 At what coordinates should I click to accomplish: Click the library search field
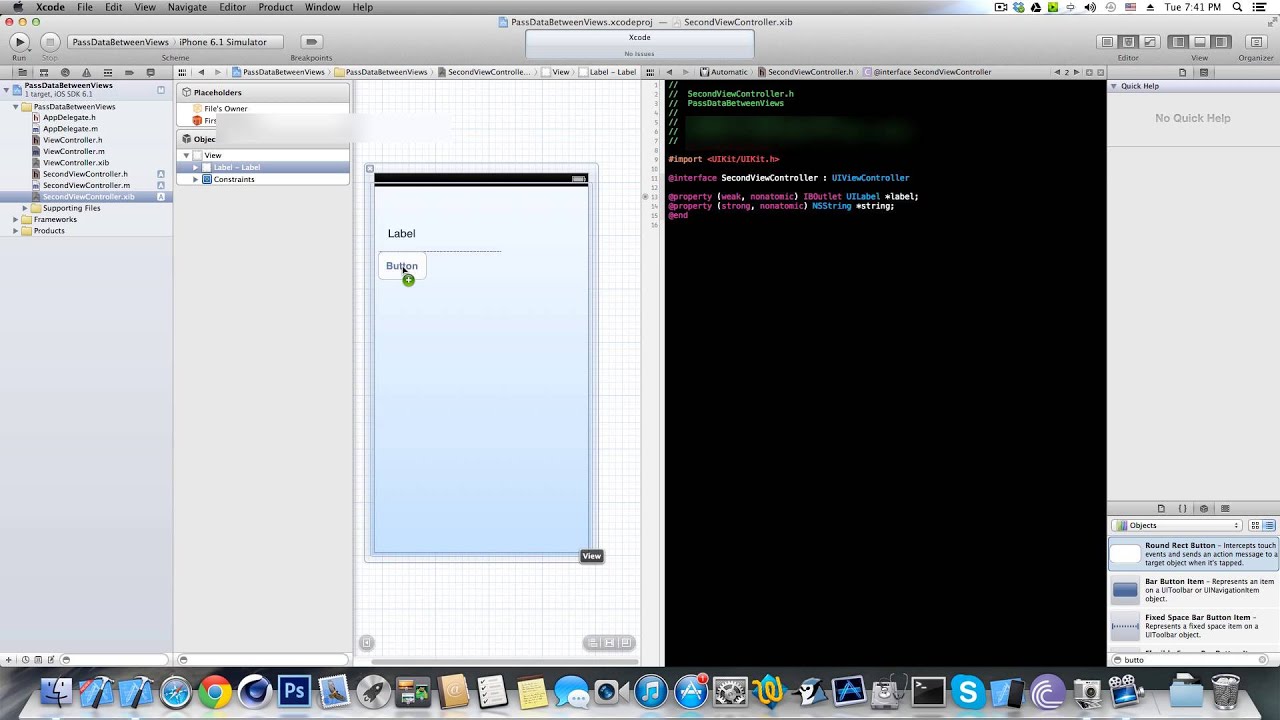click(1189, 660)
